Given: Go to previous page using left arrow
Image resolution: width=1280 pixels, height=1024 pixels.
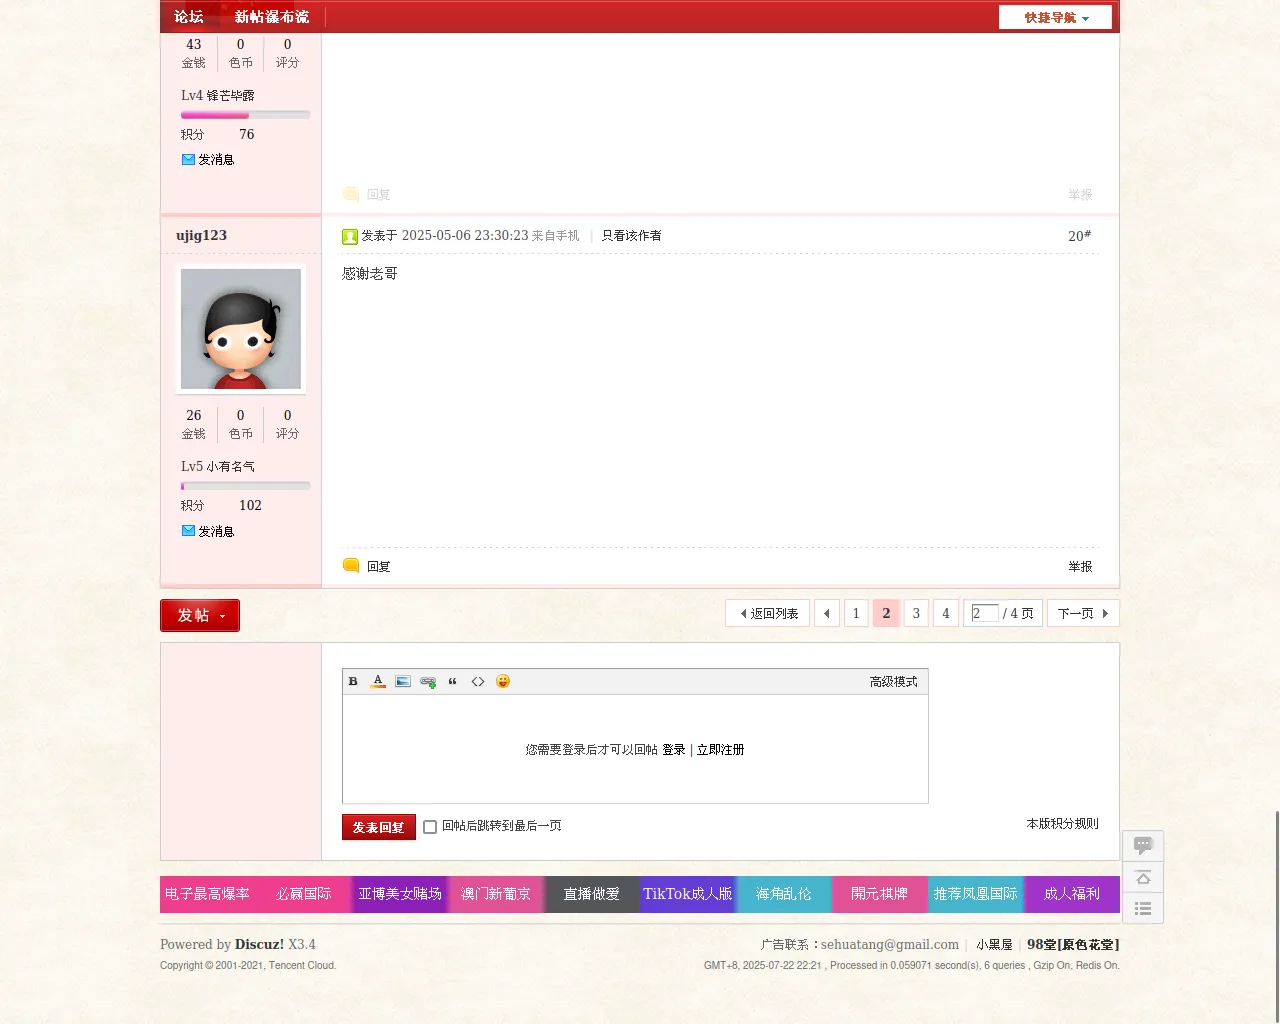Looking at the screenshot, I should pyautogui.click(x=827, y=613).
